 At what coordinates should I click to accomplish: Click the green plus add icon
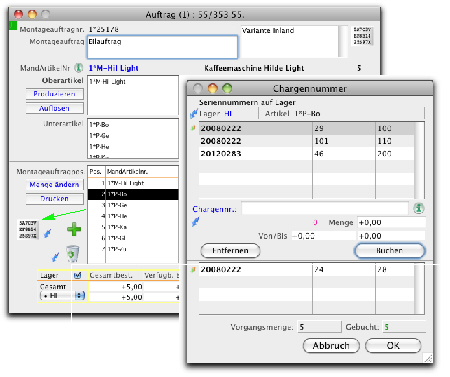(74, 229)
